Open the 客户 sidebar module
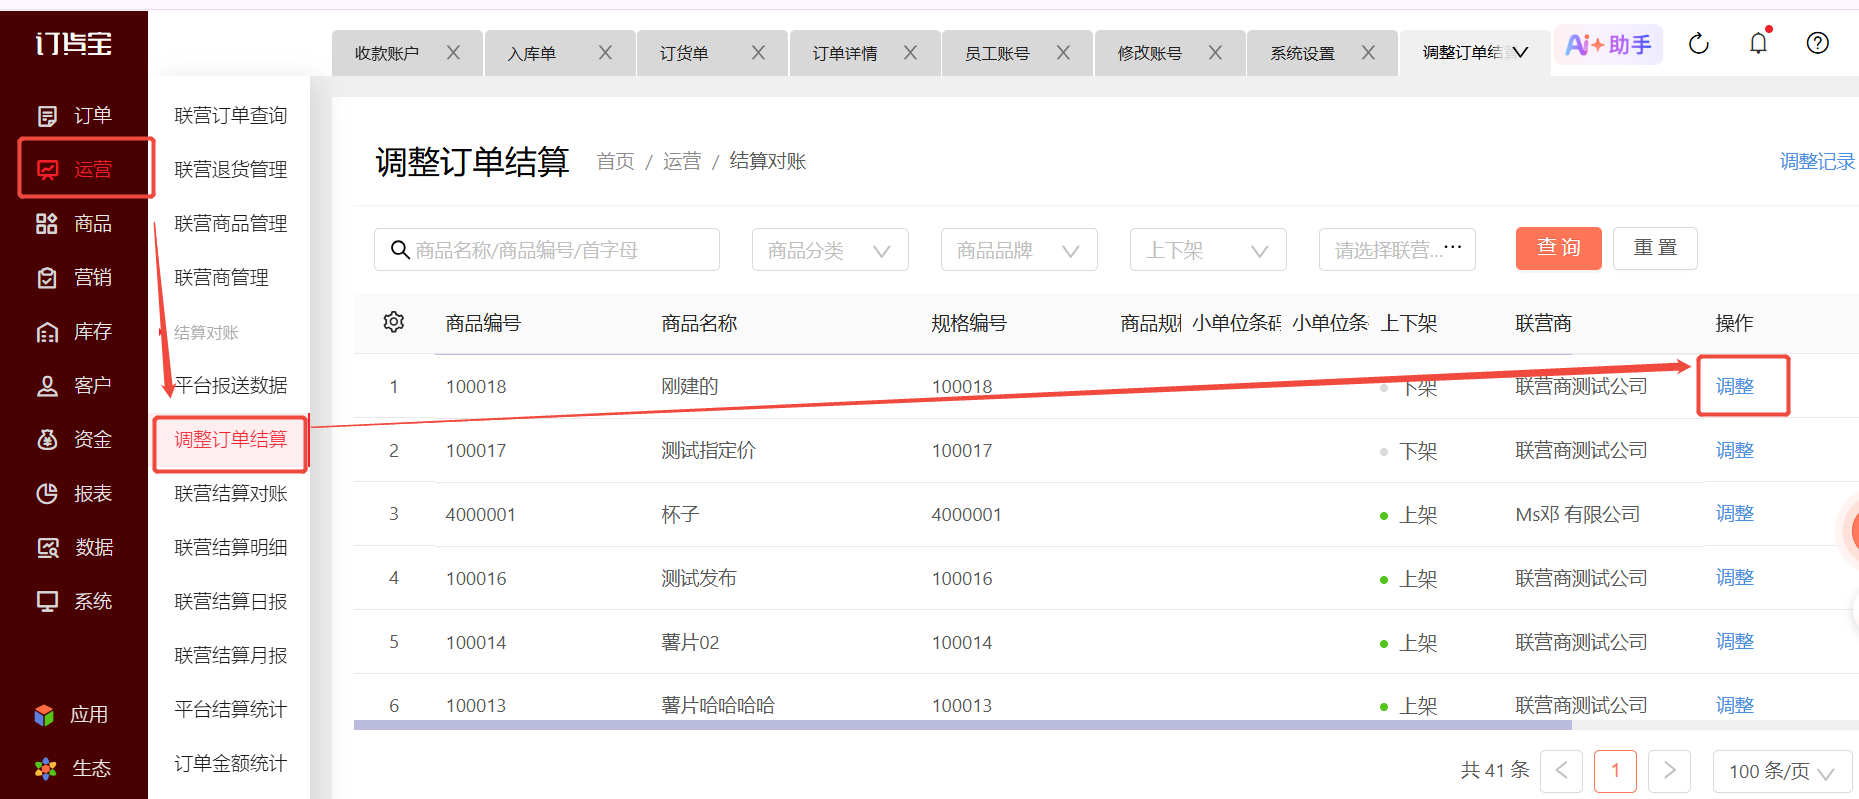The width and height of the screenshot is (1859, 799). point(74,386)
